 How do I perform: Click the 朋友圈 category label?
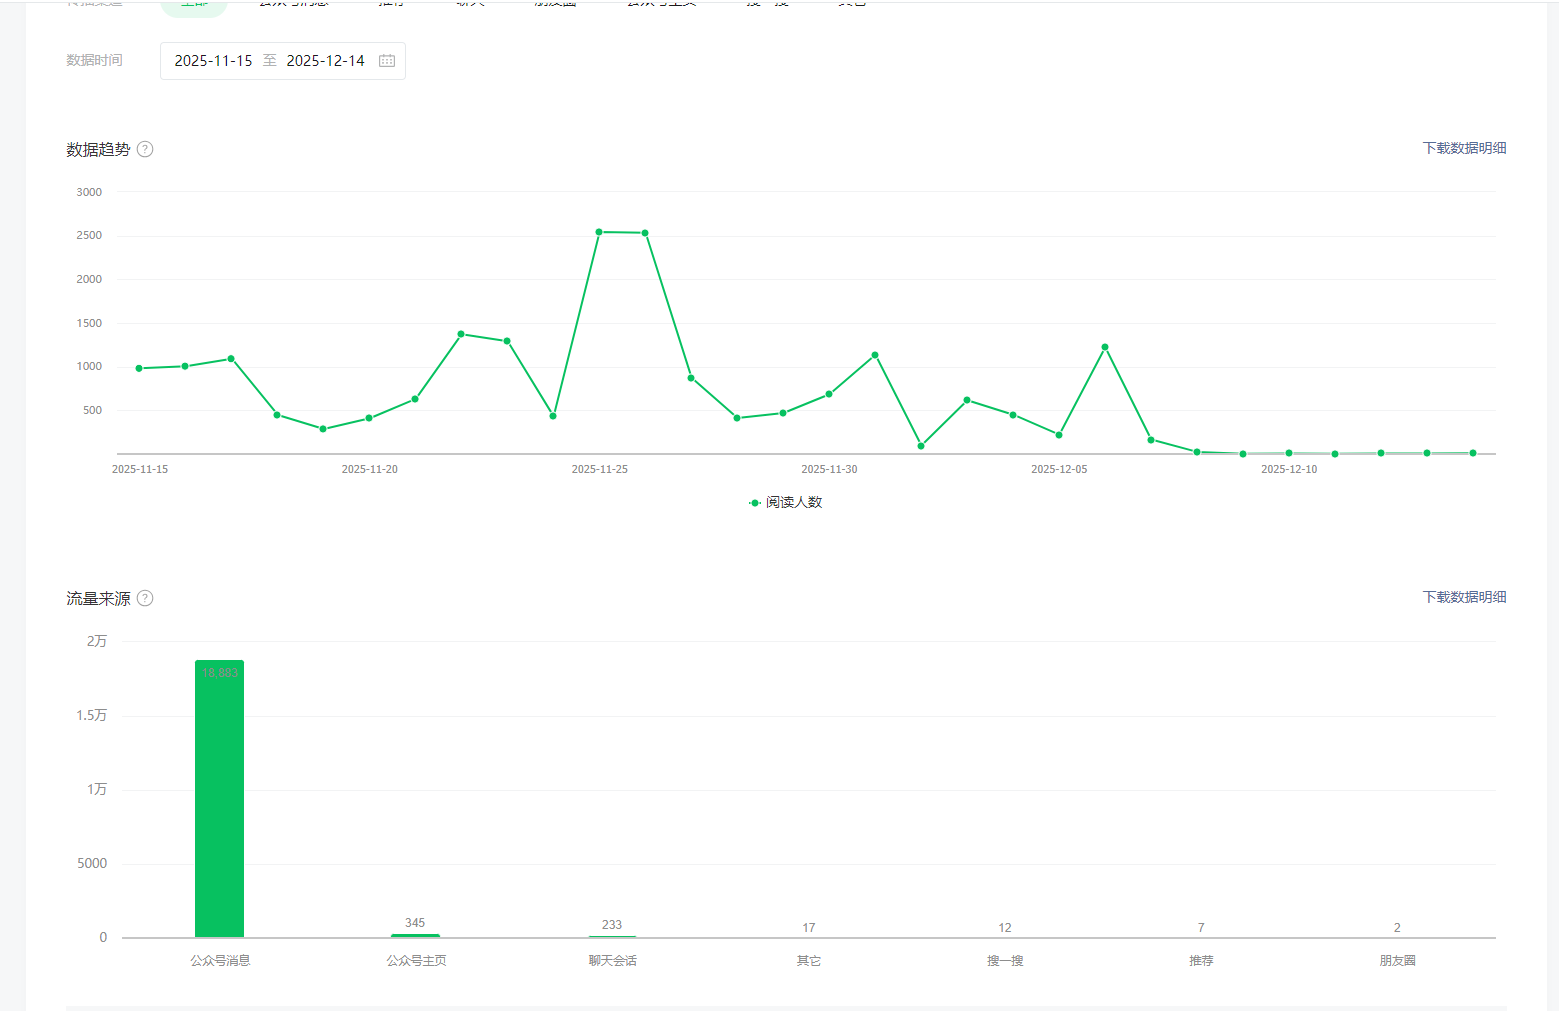click(x=1397, y=961)
